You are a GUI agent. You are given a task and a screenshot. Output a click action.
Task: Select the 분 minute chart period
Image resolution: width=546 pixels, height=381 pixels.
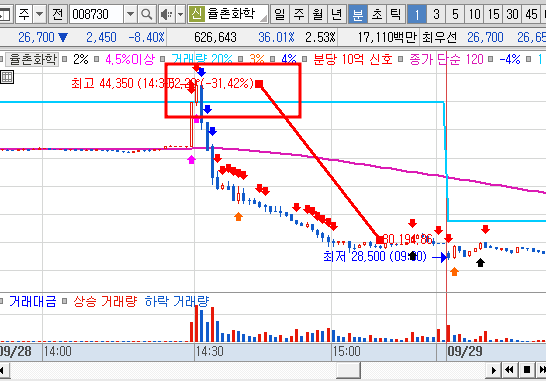(x=358, y=14)
